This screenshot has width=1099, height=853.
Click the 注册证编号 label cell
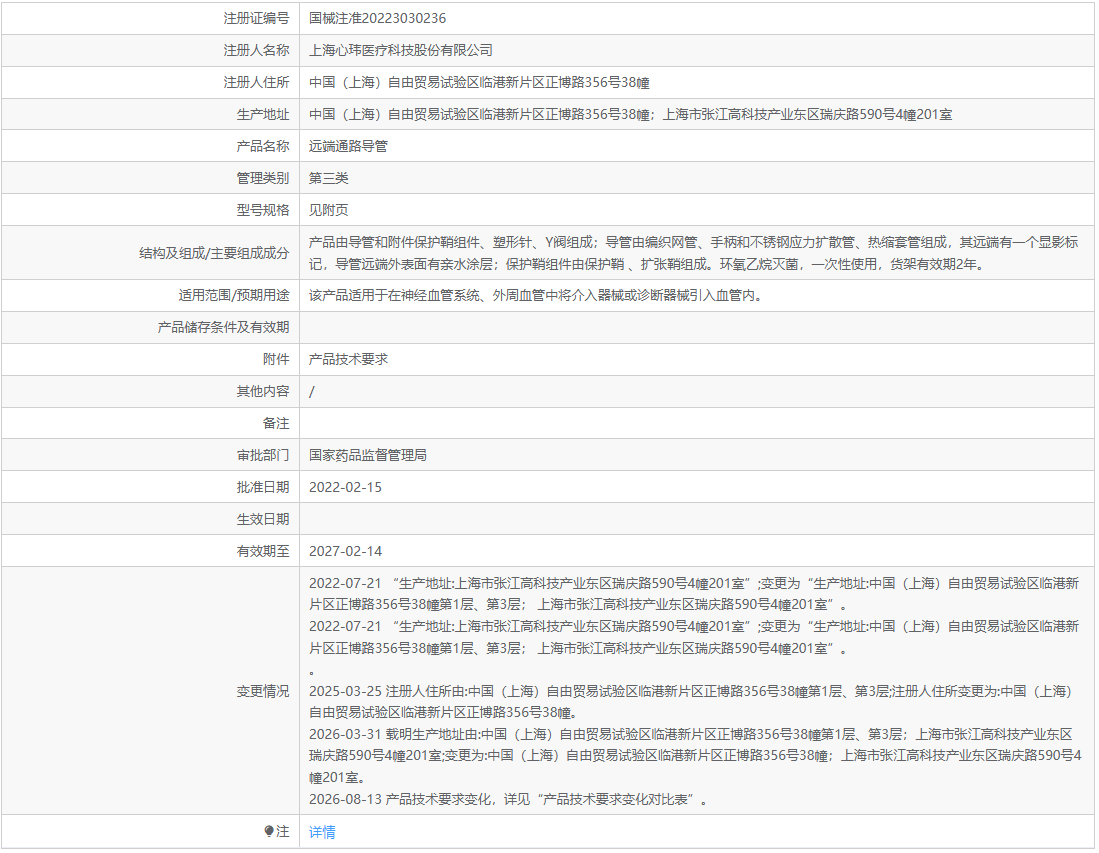(x=150, y=18)
